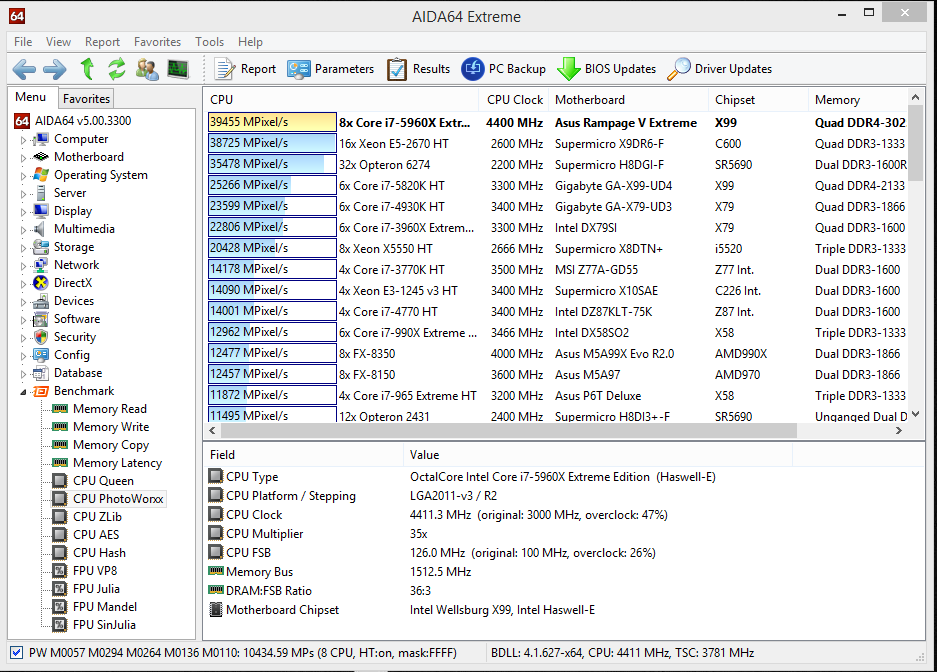Click the blue Forward arrow icon
This screenshot has height=672, width=937.
tap(55, 69)
